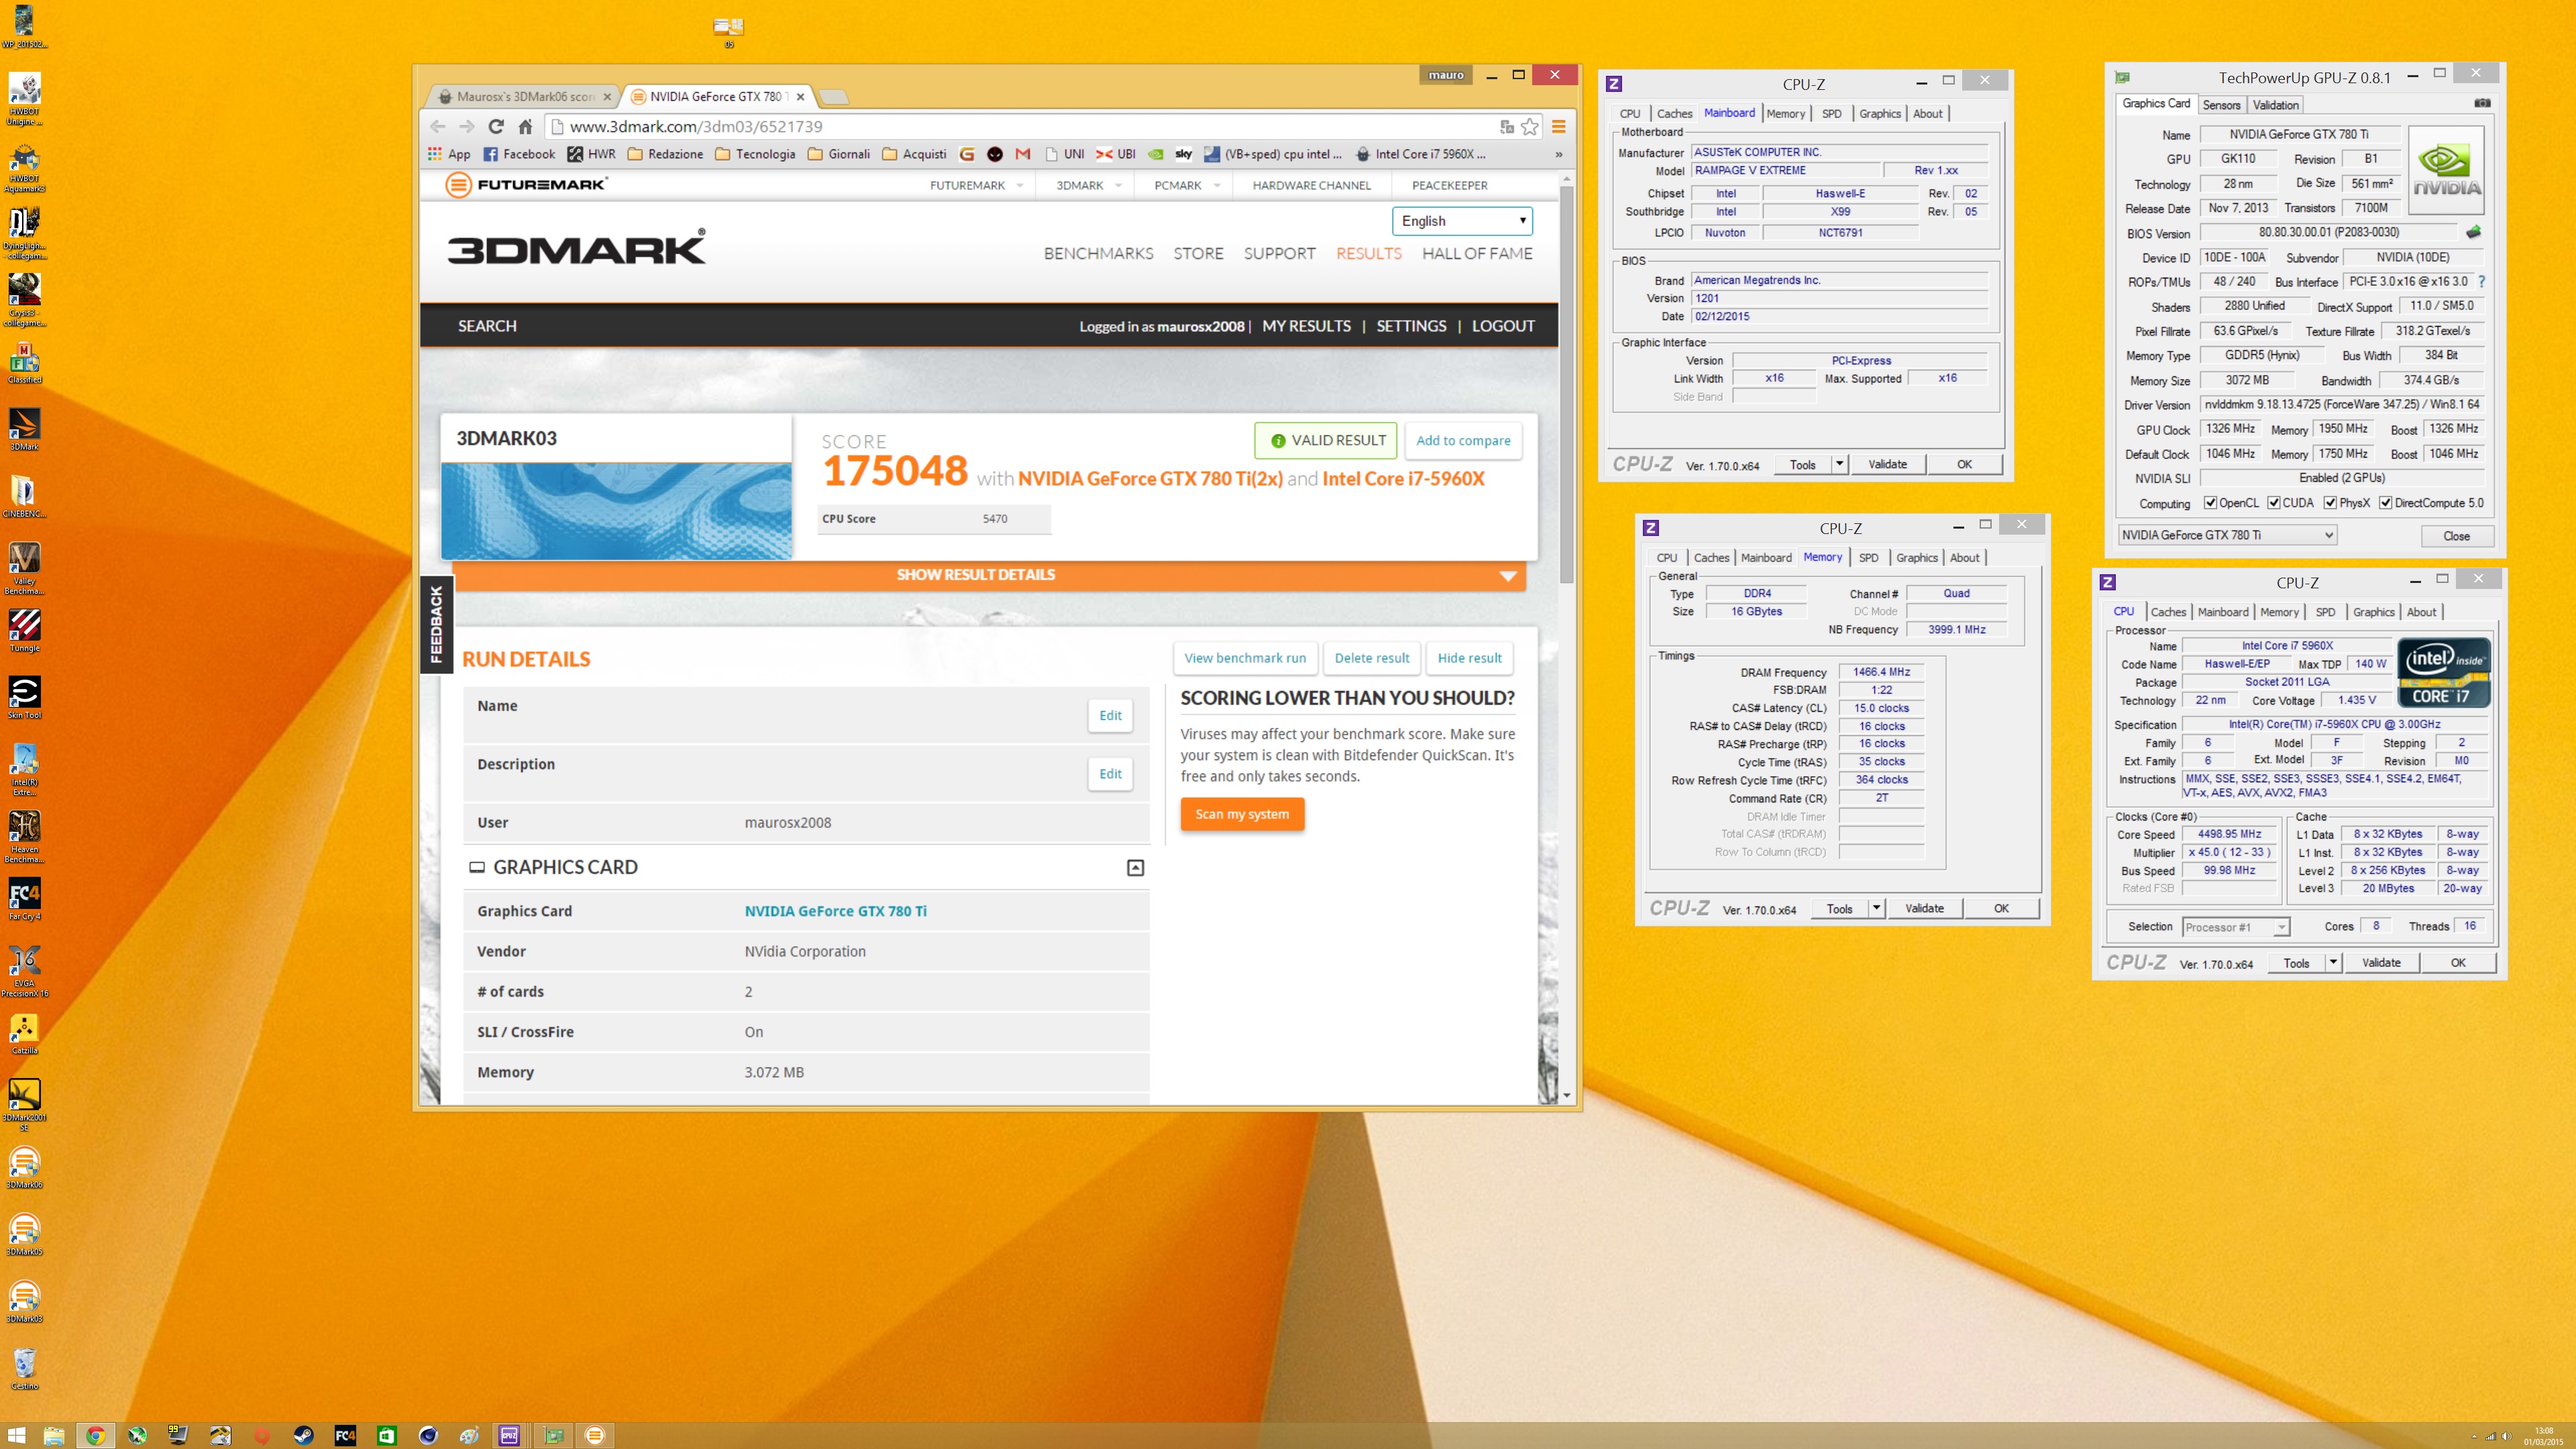The height and width of the screenshot is (1449, 2576).
Task: Open the Apps bookmark shortcut
Action: pyautogui.click(x=449, y=154)
